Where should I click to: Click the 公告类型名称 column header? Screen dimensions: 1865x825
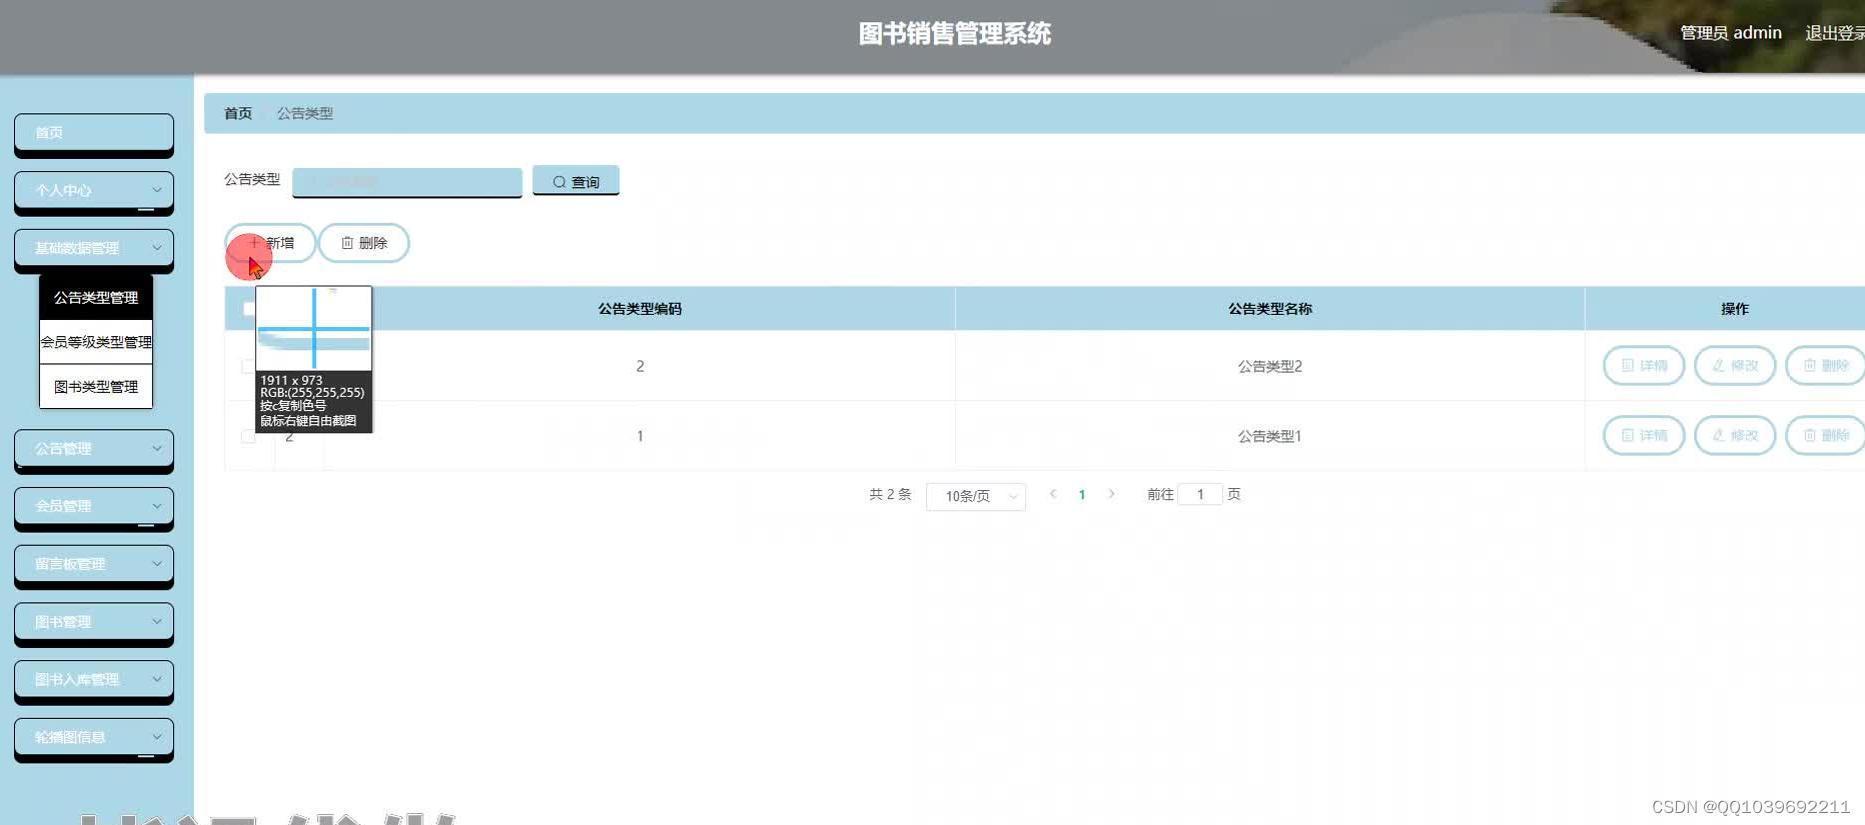(x=1270, y=309)
